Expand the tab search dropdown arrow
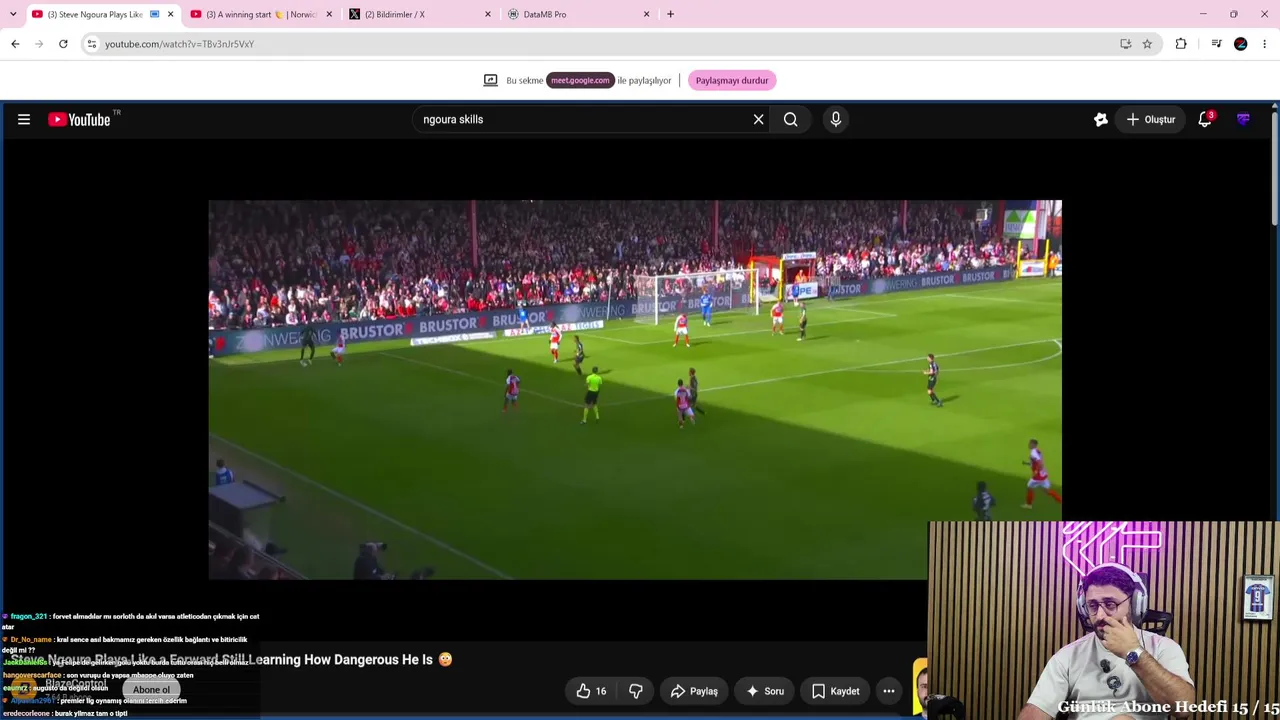Image resolution: width=1280 pixels, height=720 pixels. 12,14
